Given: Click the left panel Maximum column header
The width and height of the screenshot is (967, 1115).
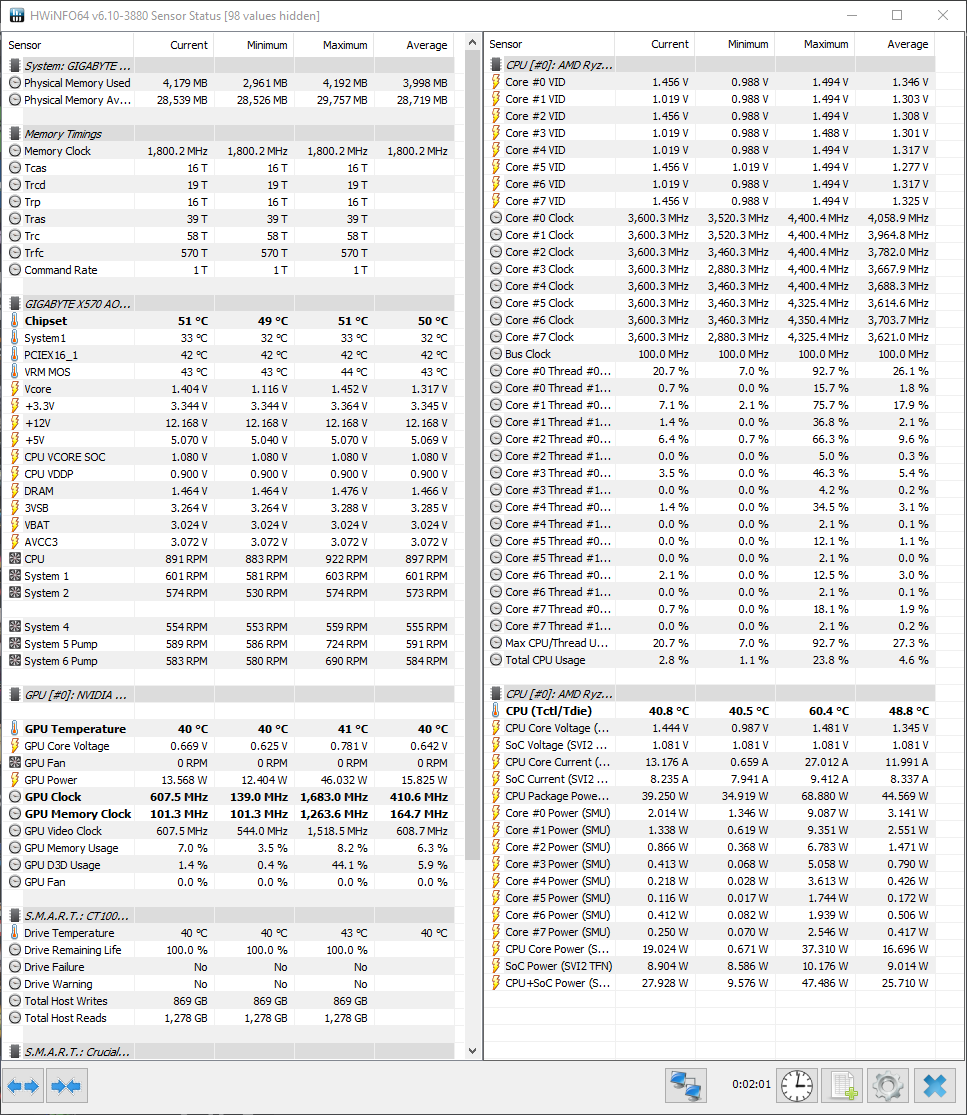Looking at the screenshot, I should click(333, 45).
